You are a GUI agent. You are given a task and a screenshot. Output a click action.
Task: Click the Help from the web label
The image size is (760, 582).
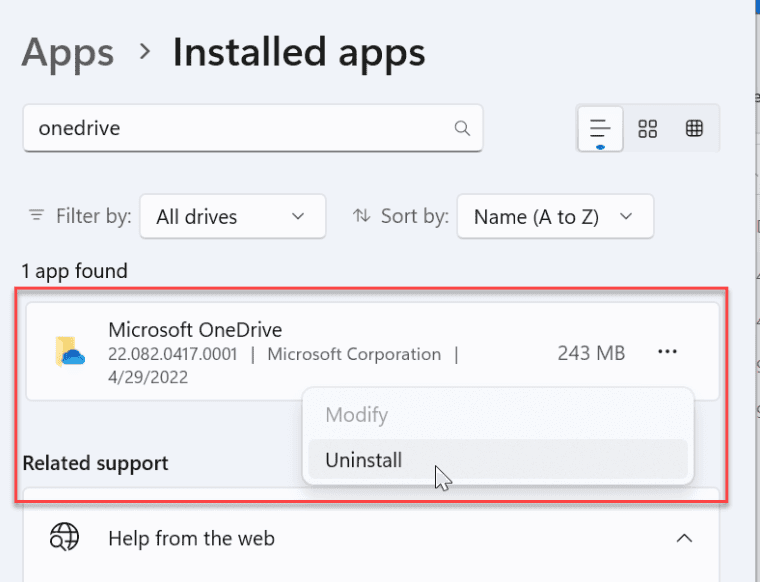[x=191, y=538]
